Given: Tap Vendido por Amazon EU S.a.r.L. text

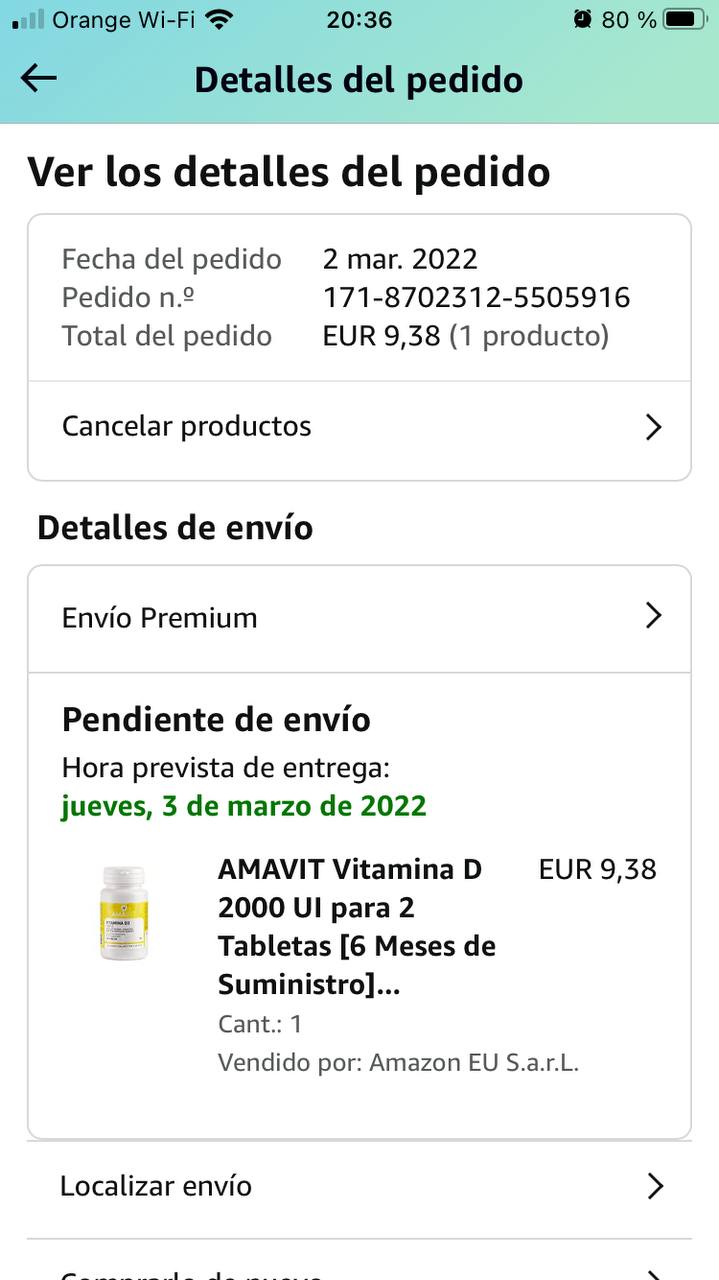Looking at the screenshot, I should (398, 1062).
